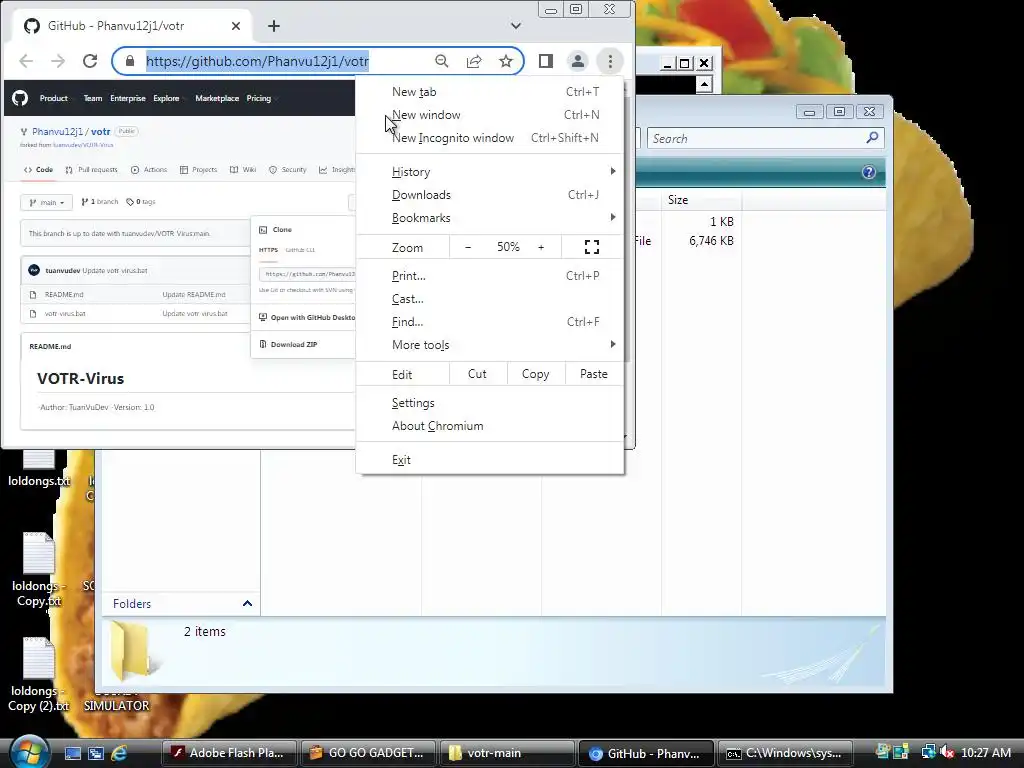Click the profile avatar icon in Chromium toolbar

point(577,61)
